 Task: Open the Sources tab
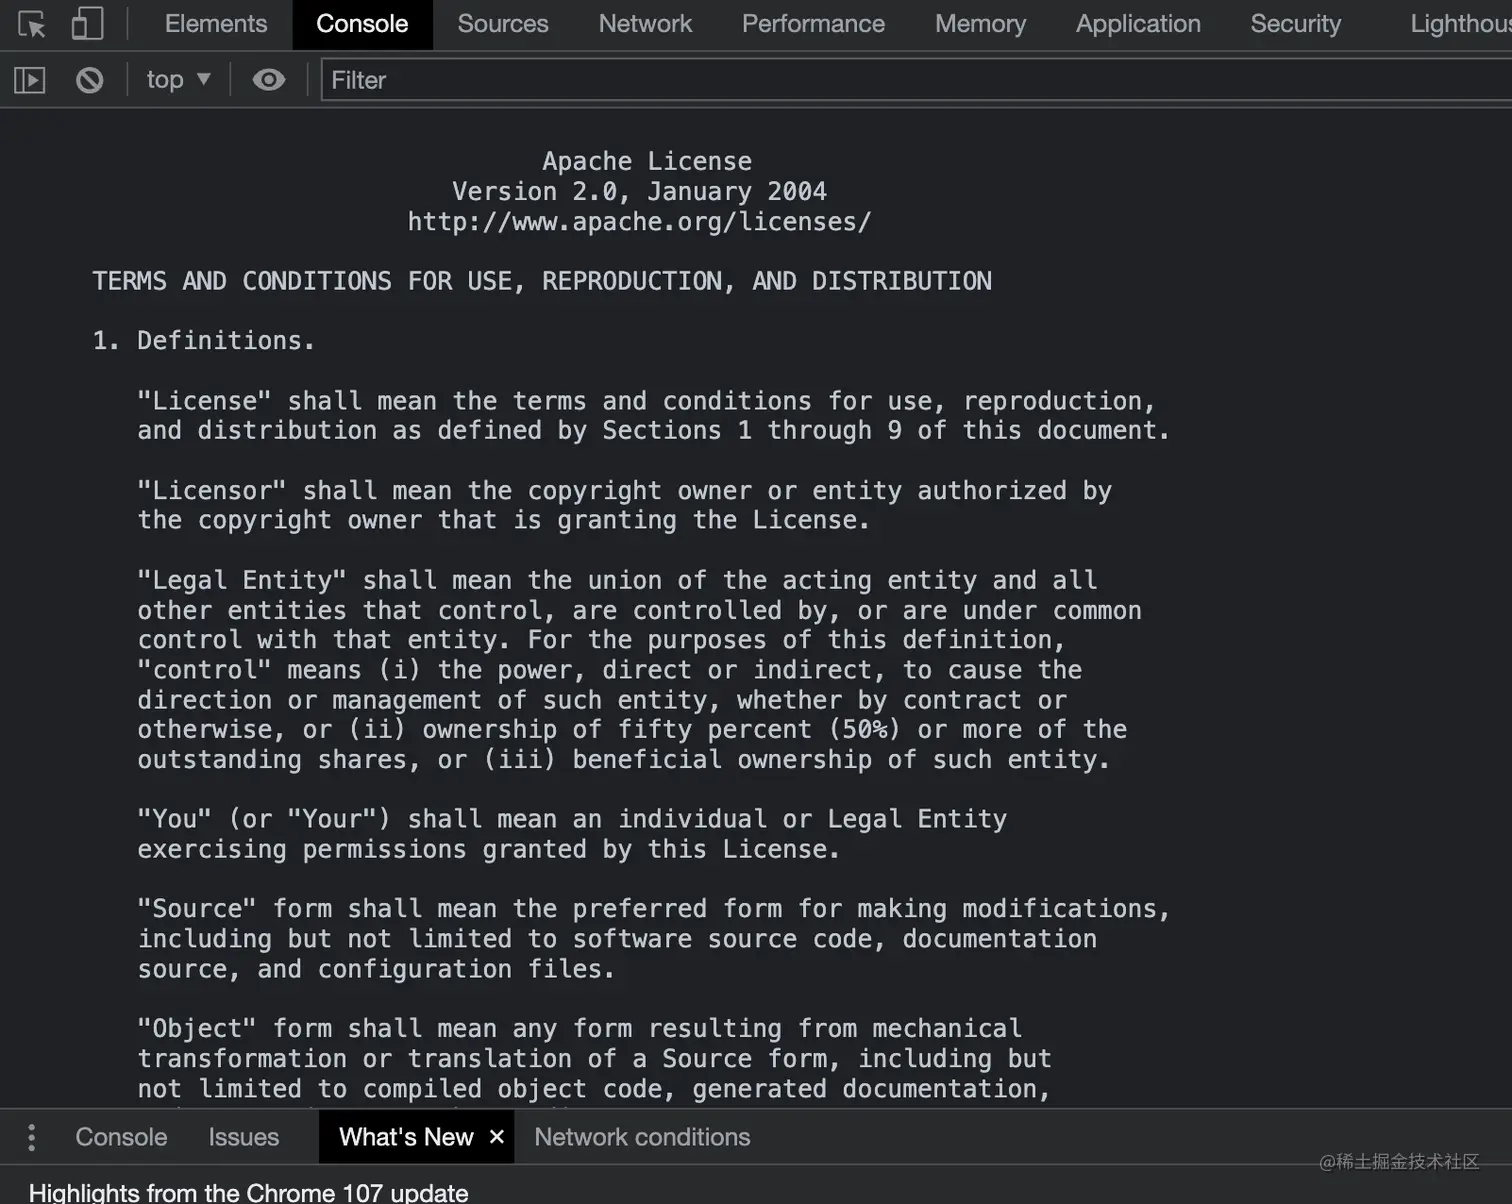[503, 24]
